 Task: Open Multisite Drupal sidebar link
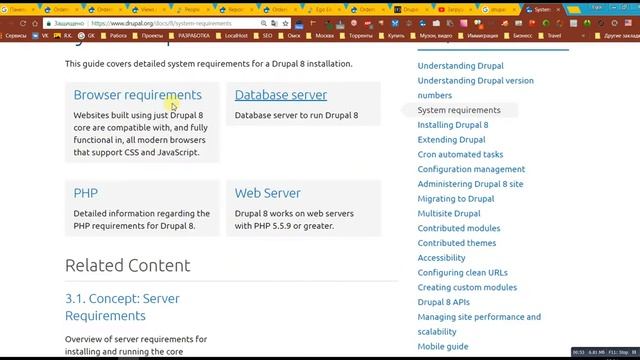click(x=449, y=213)
